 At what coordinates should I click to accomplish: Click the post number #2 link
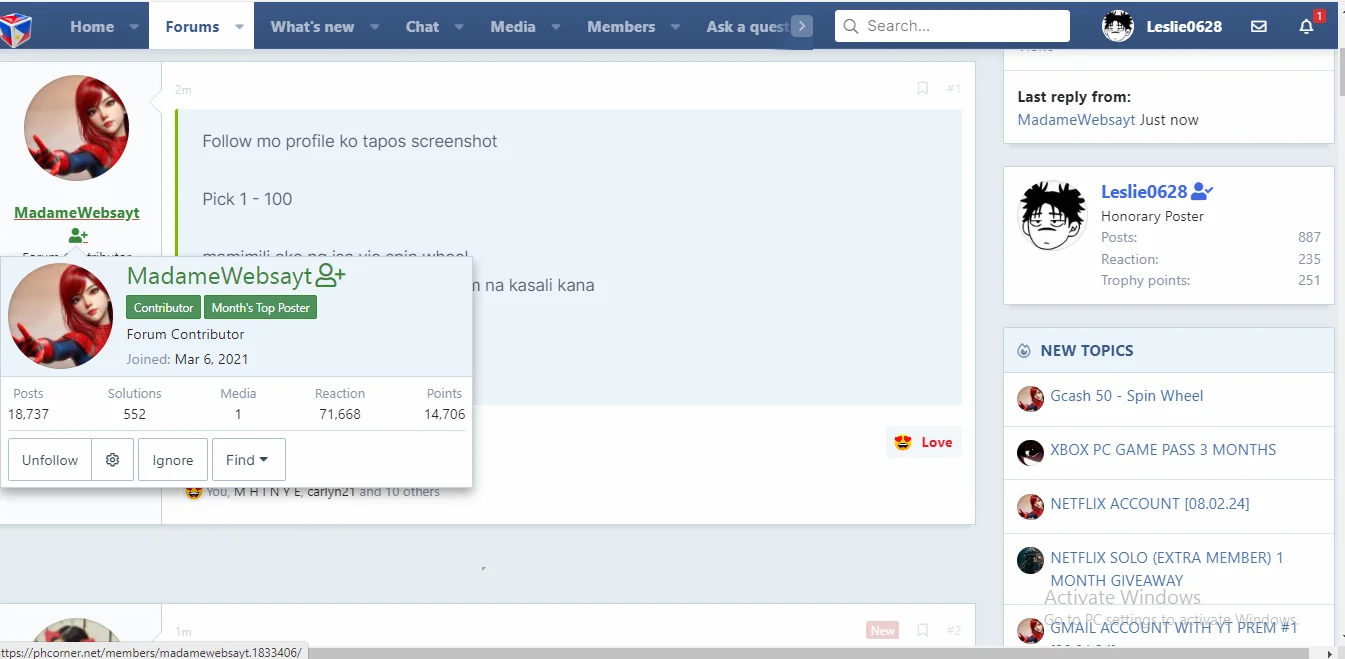[953, 631]
